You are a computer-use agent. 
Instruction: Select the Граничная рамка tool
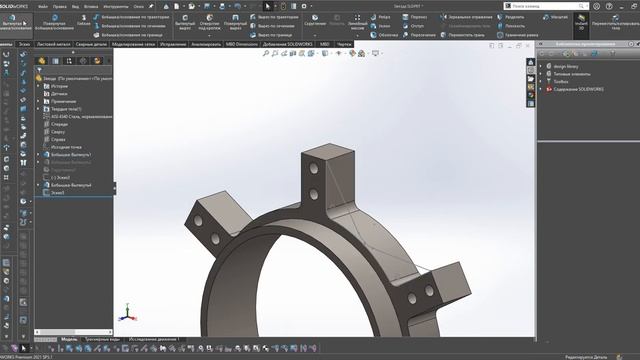click(x=517, y=35)
